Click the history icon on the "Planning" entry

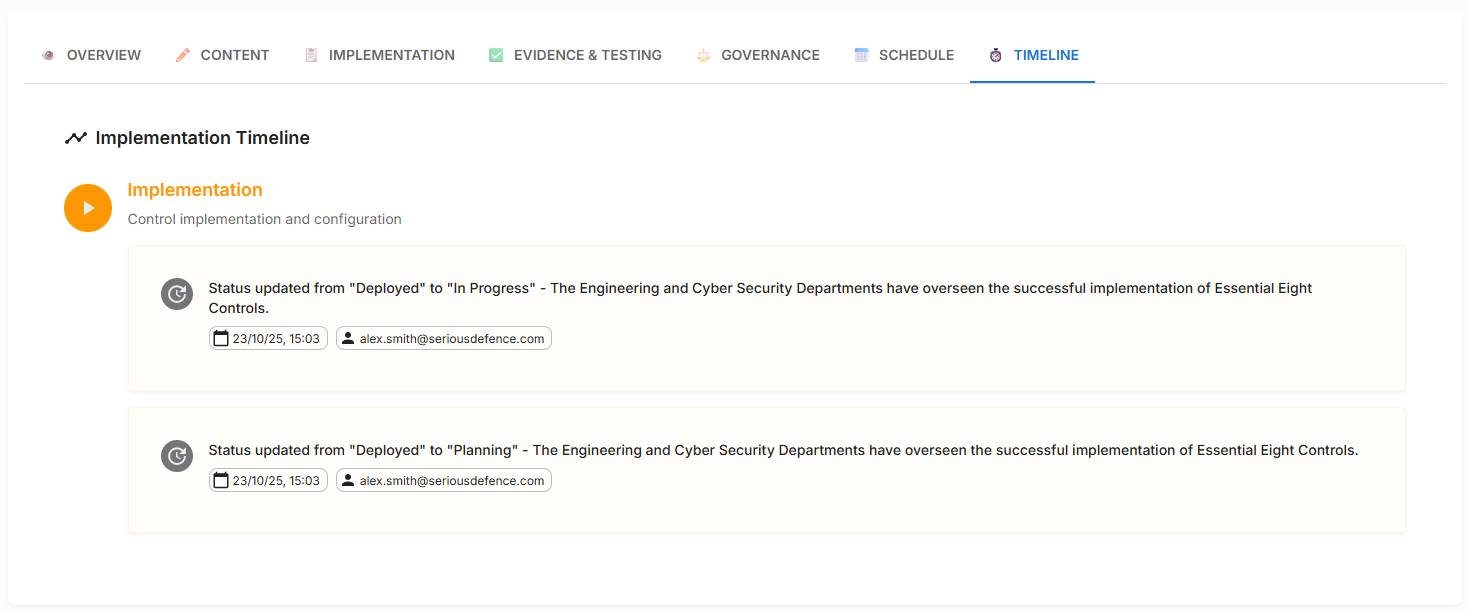pyautogui.click(x=177, y=456)
